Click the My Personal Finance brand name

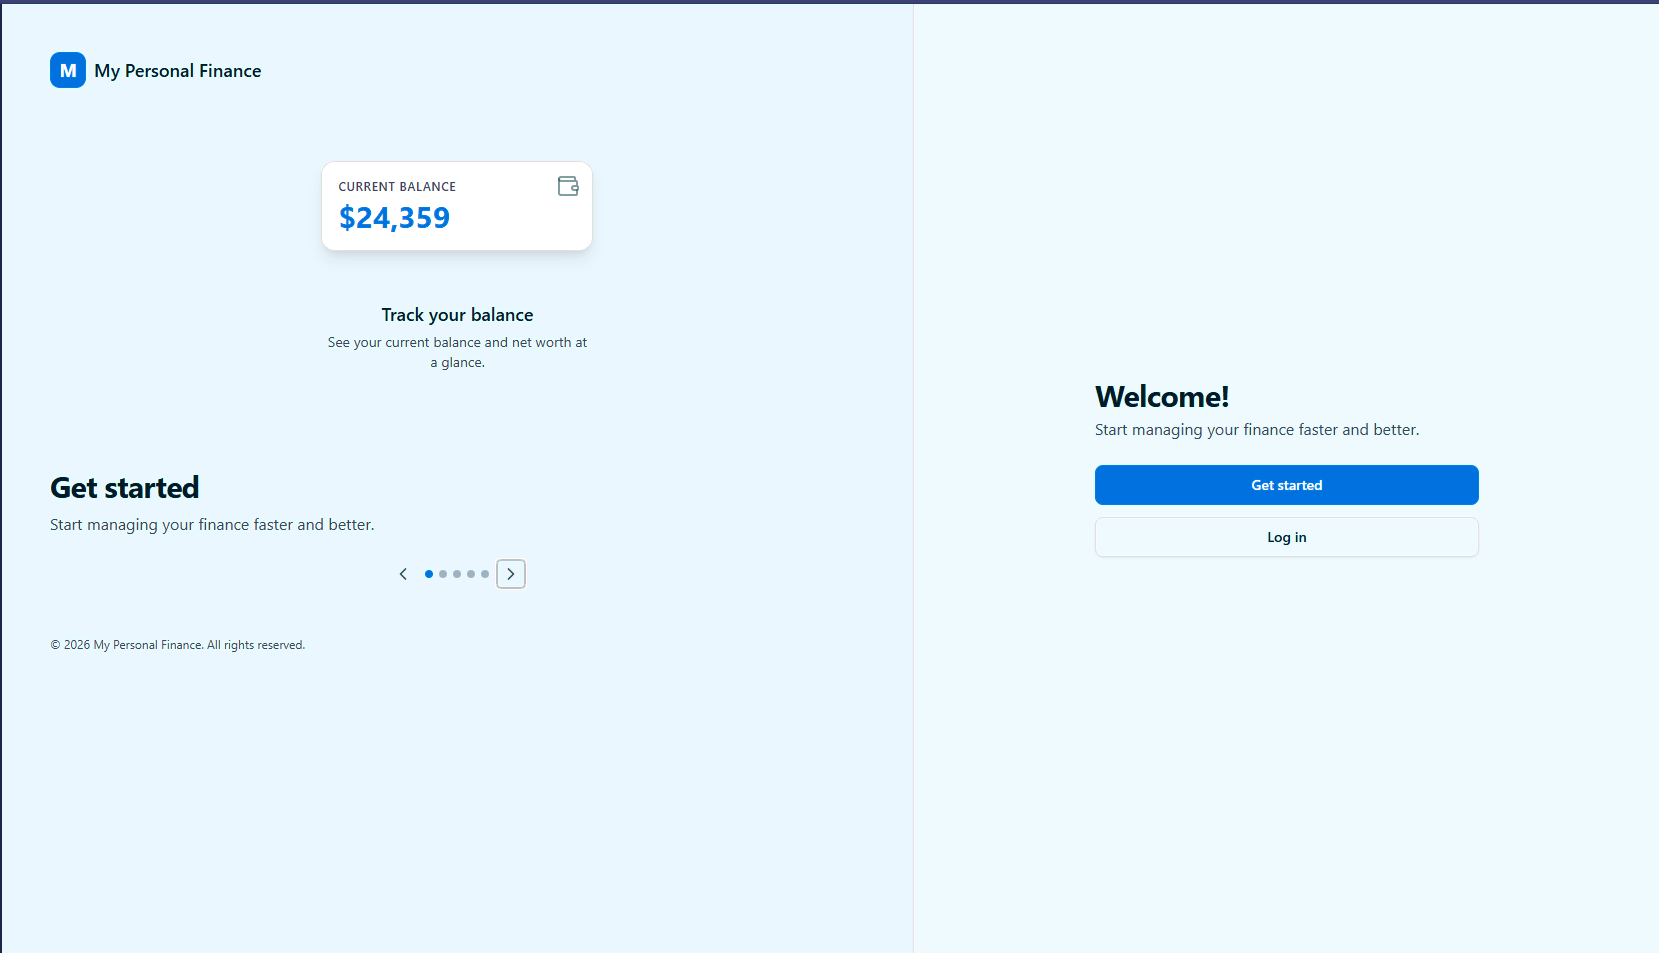[x=178, y=71]
